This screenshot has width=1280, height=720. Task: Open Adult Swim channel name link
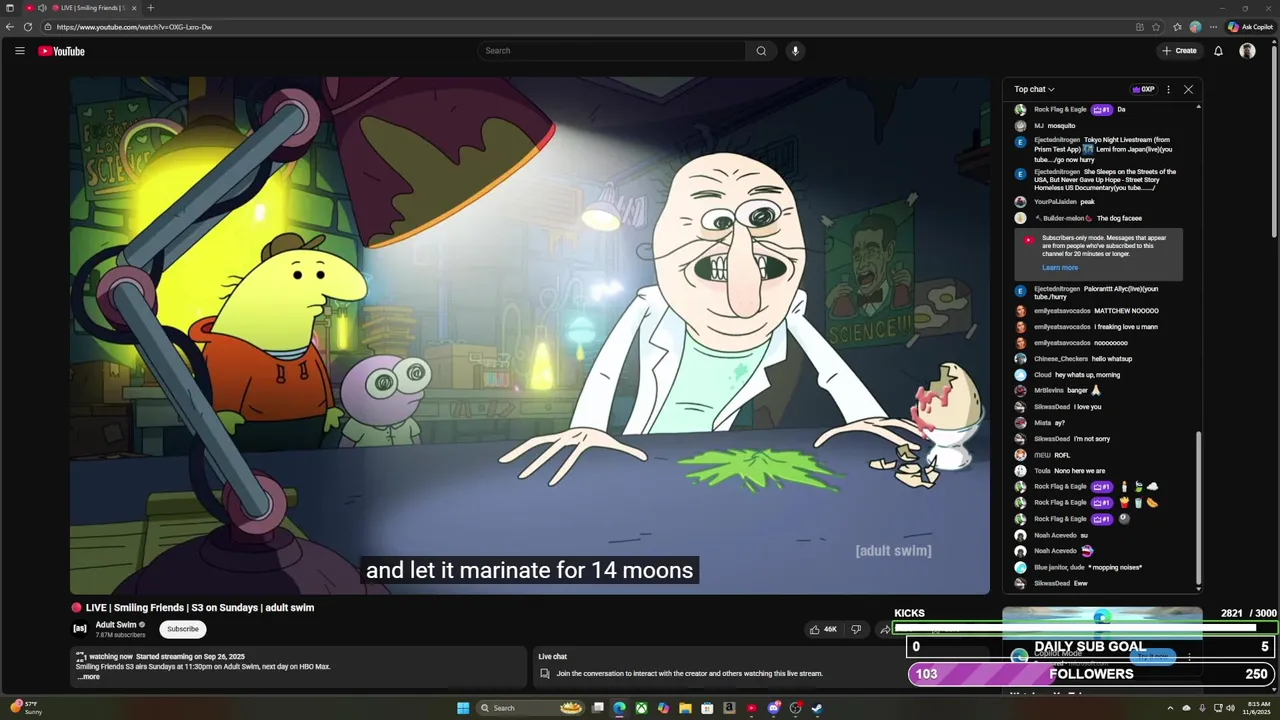pyautogui.click(x=116, y=625)
